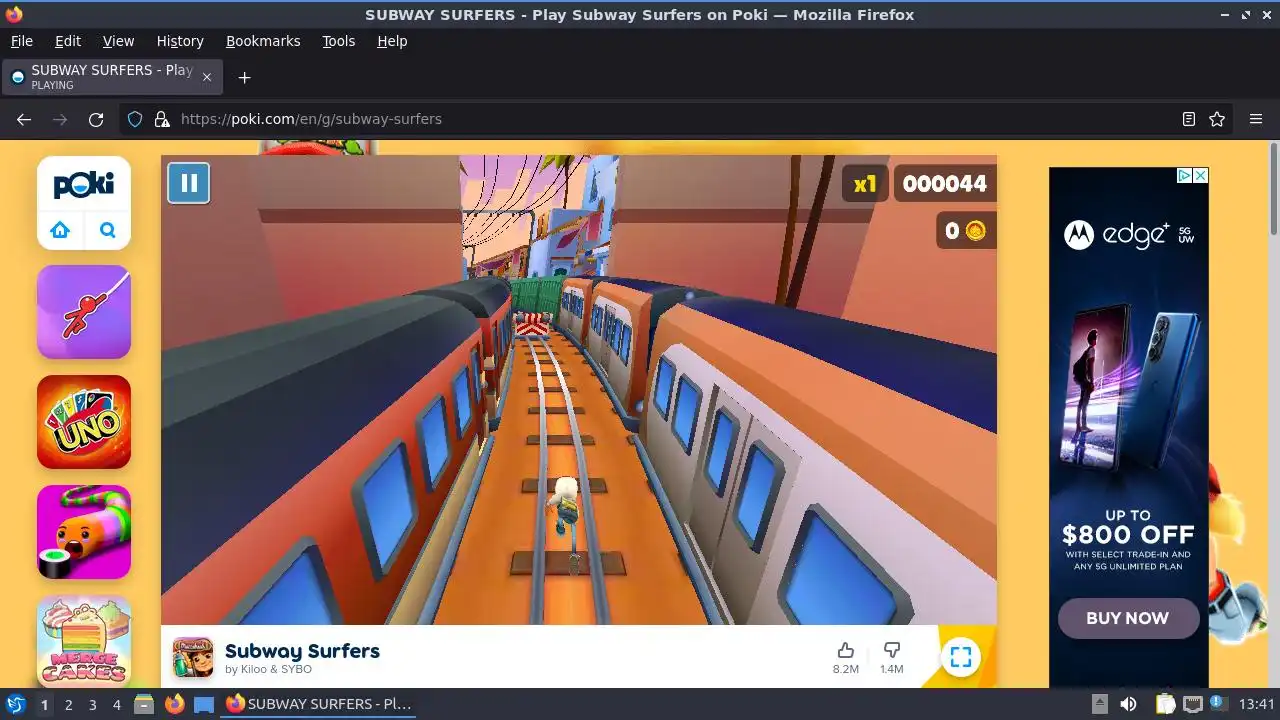Click the Subway Surfers game icon
Viewport: 1280px width, 720px height.
click(x=193, y=657)
